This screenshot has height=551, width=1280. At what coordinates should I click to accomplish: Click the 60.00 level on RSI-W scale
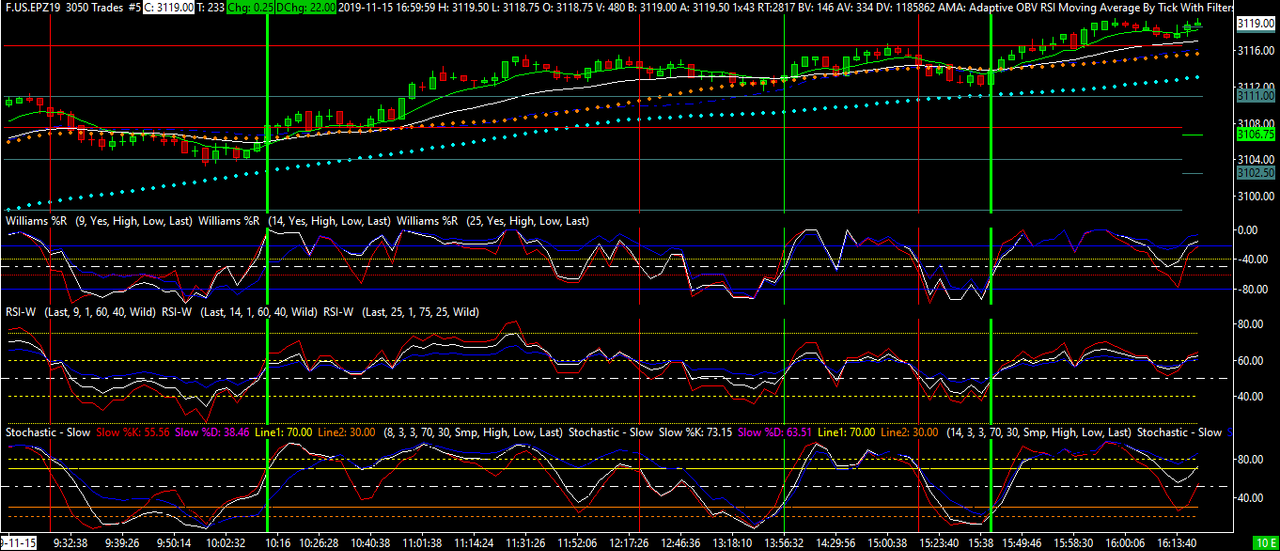(1252, 360)
